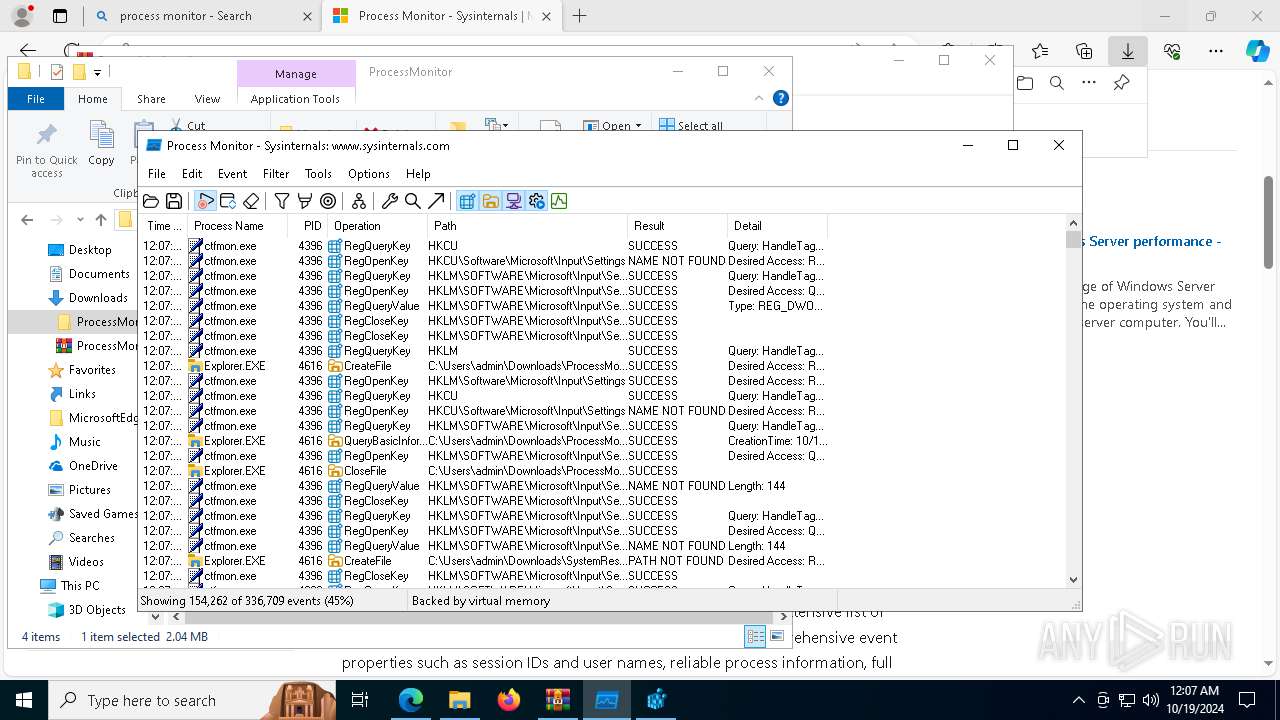The width and height of the screenshot is (1280, 720).
Task: Click the Open file icon in Process Monitor toolbar
Action: 151,201
